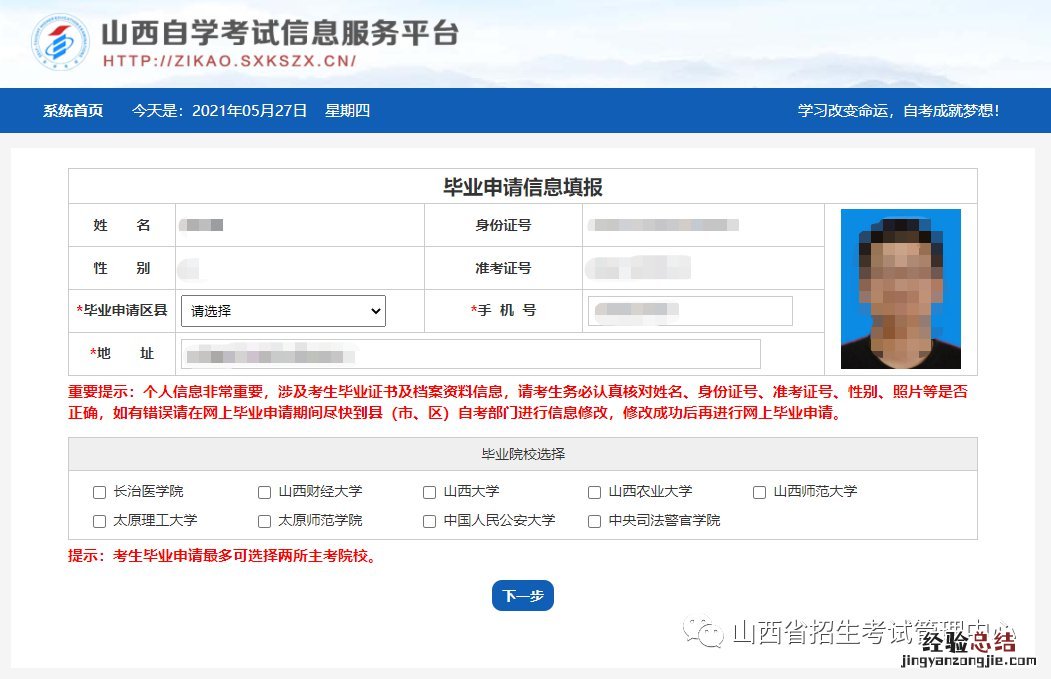Check the 太原理工大学 option
Viewport: 1051px width, 679px height.
click(99, 521)
